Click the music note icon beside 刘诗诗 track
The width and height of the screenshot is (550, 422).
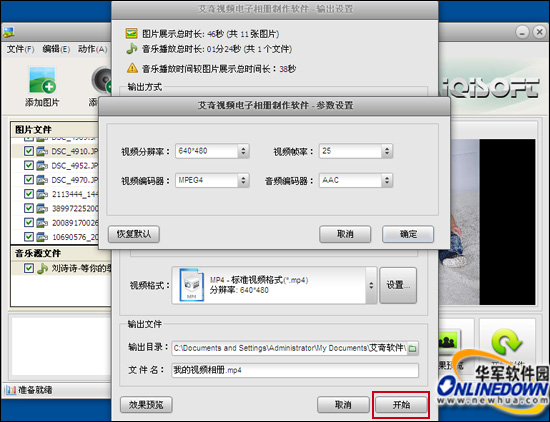tap(42, 268)
